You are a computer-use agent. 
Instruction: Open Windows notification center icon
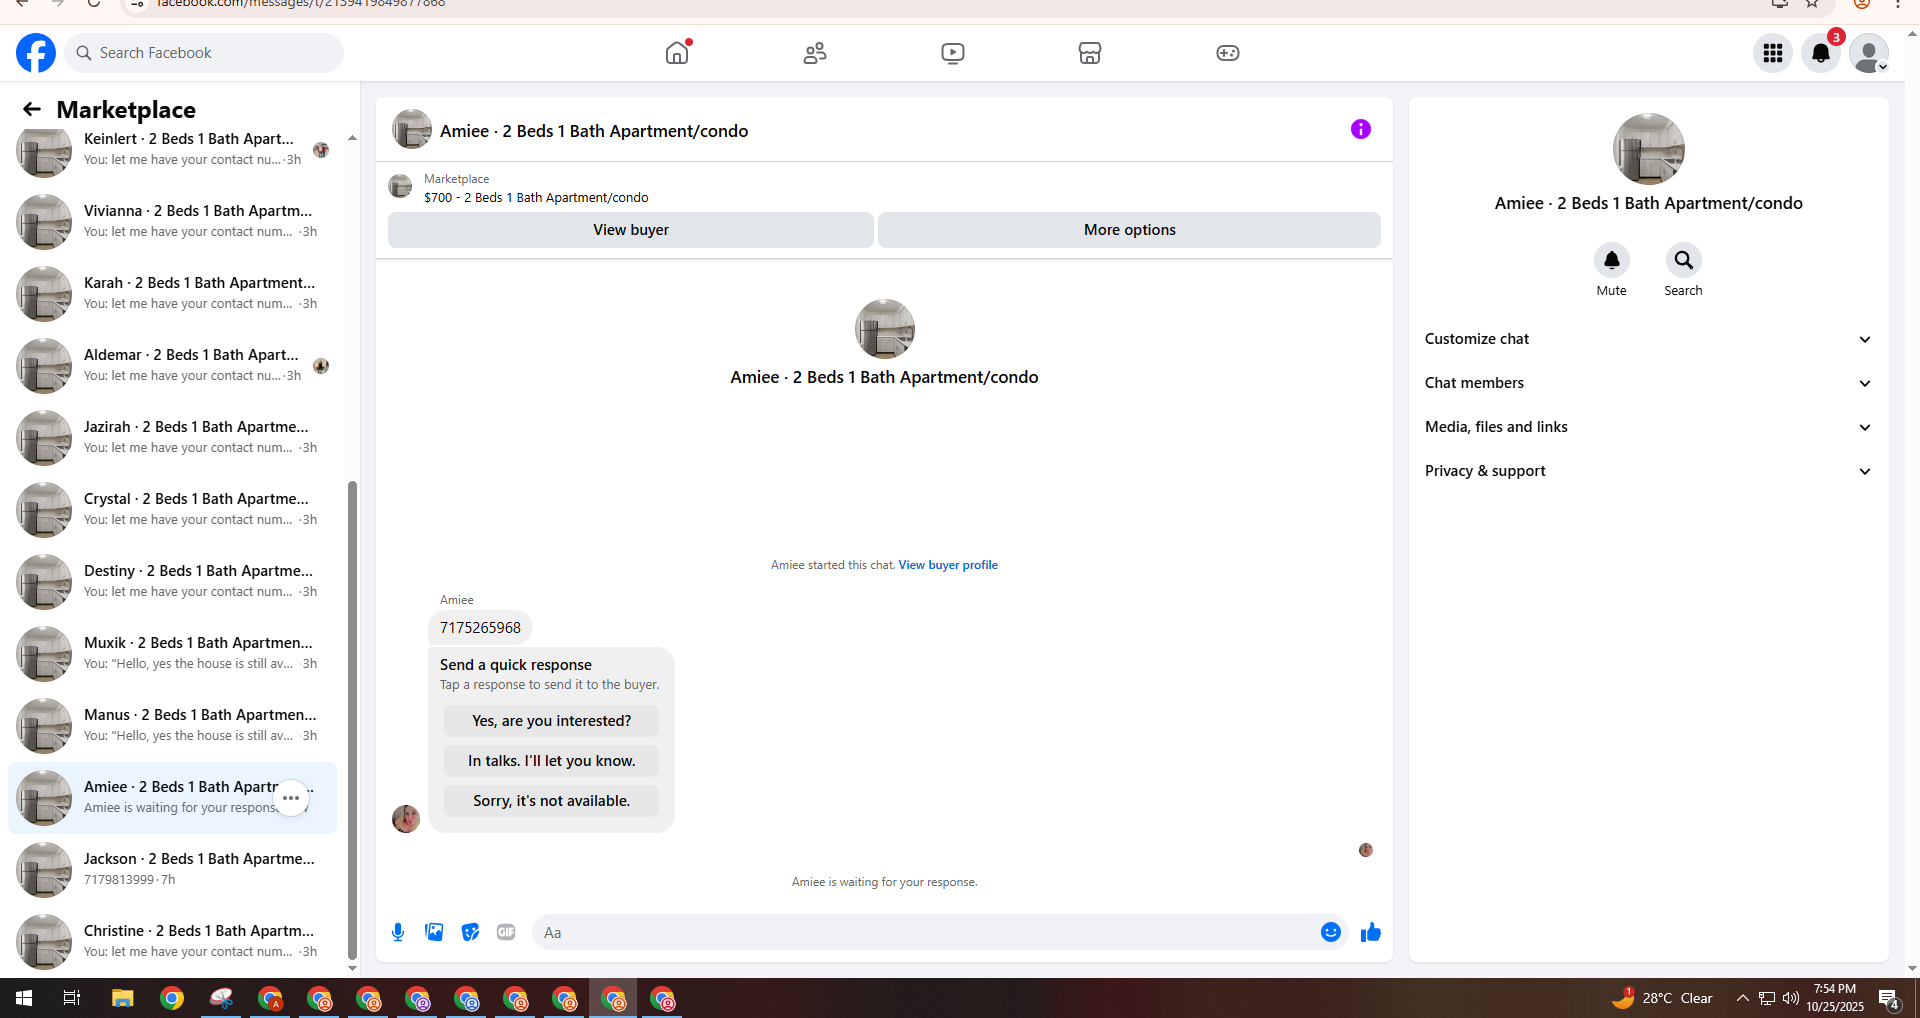(x=1889, y=998)
